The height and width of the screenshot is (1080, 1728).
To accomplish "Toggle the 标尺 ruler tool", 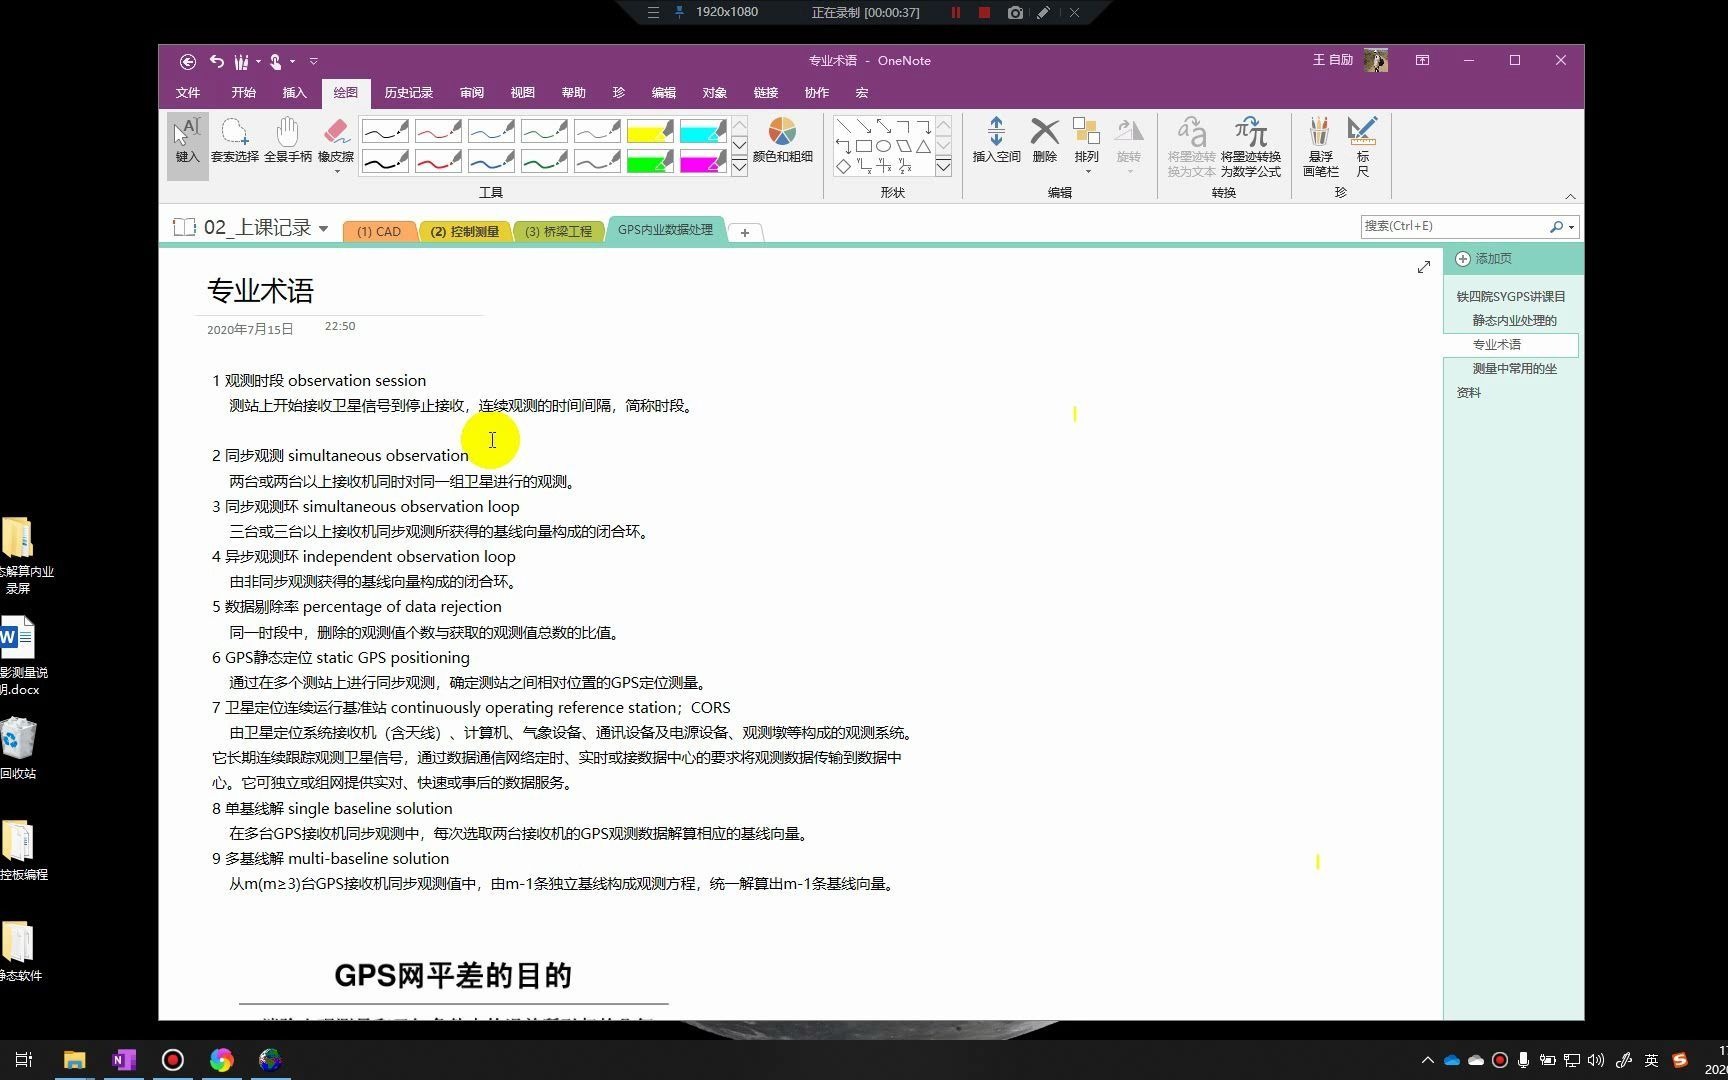I will [1362, 147].
